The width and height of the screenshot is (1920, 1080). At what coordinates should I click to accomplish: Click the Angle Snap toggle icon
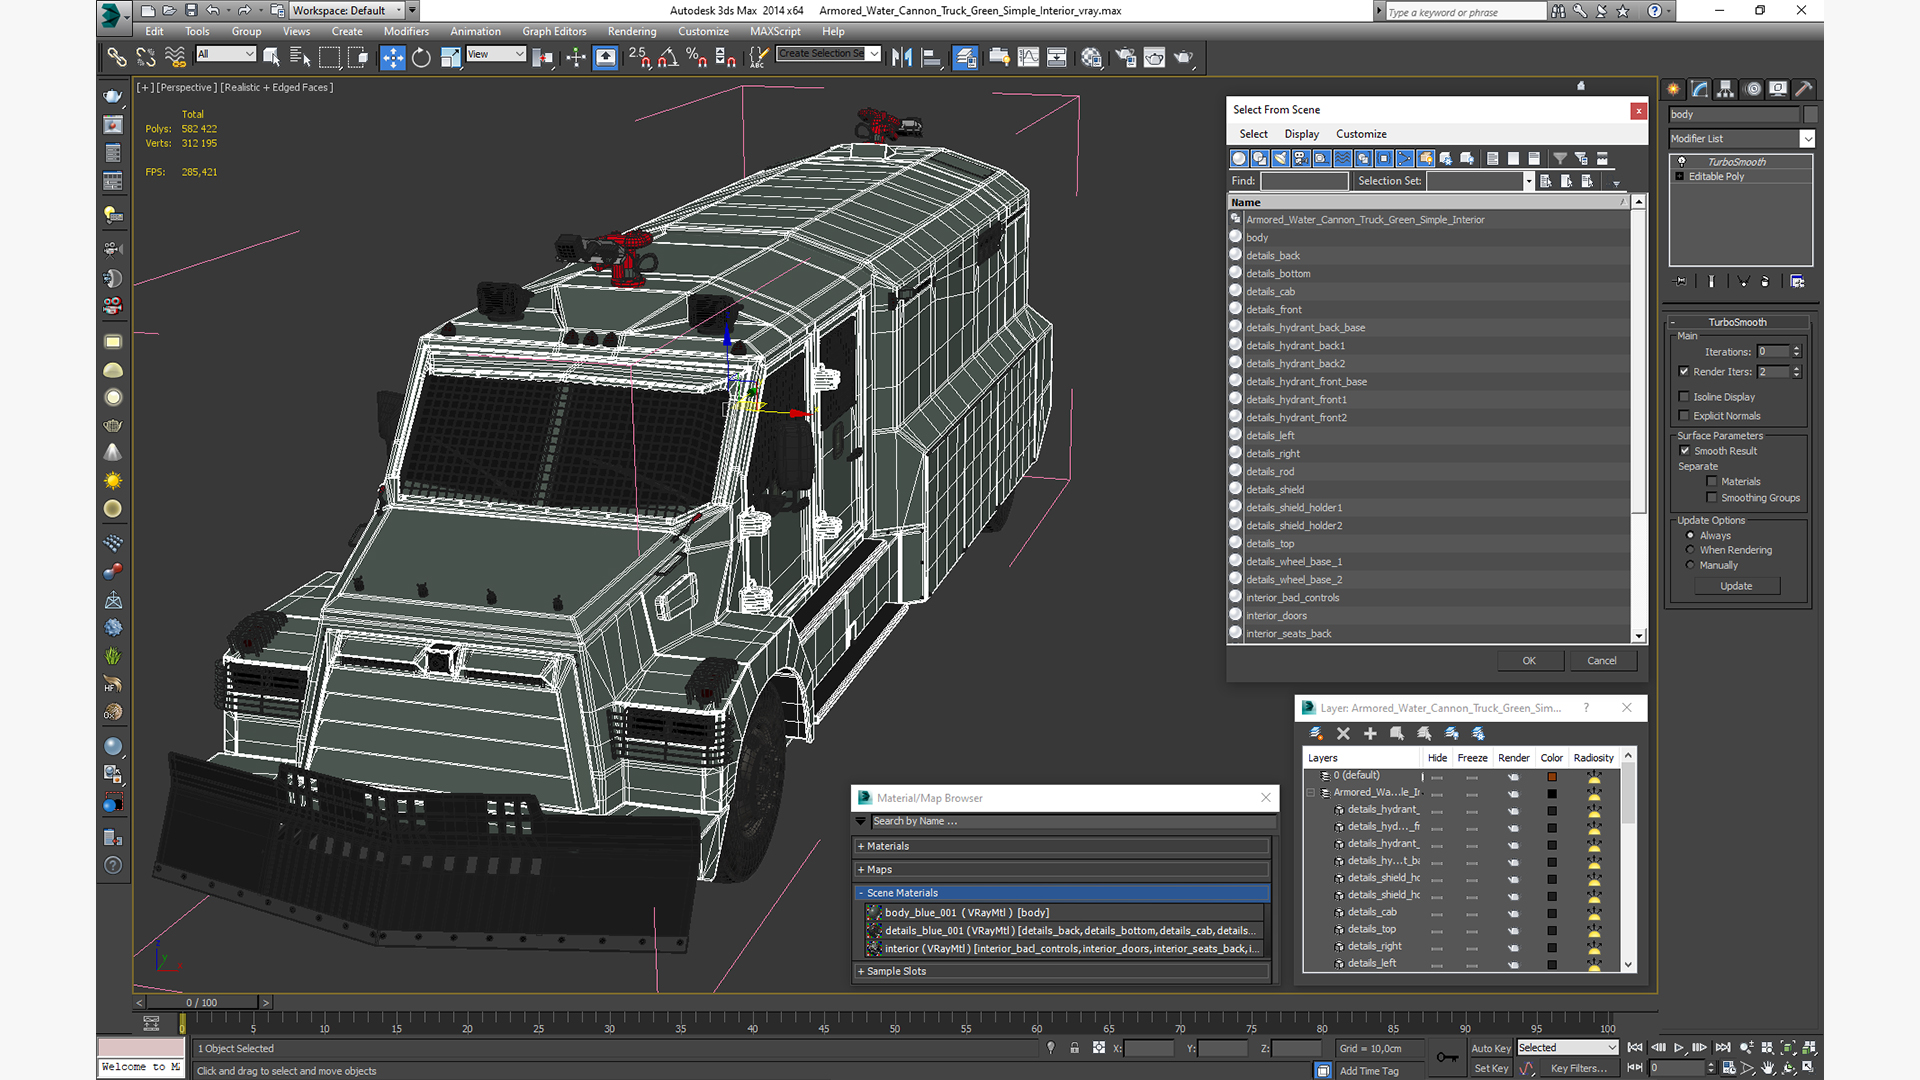pos(667,58)
